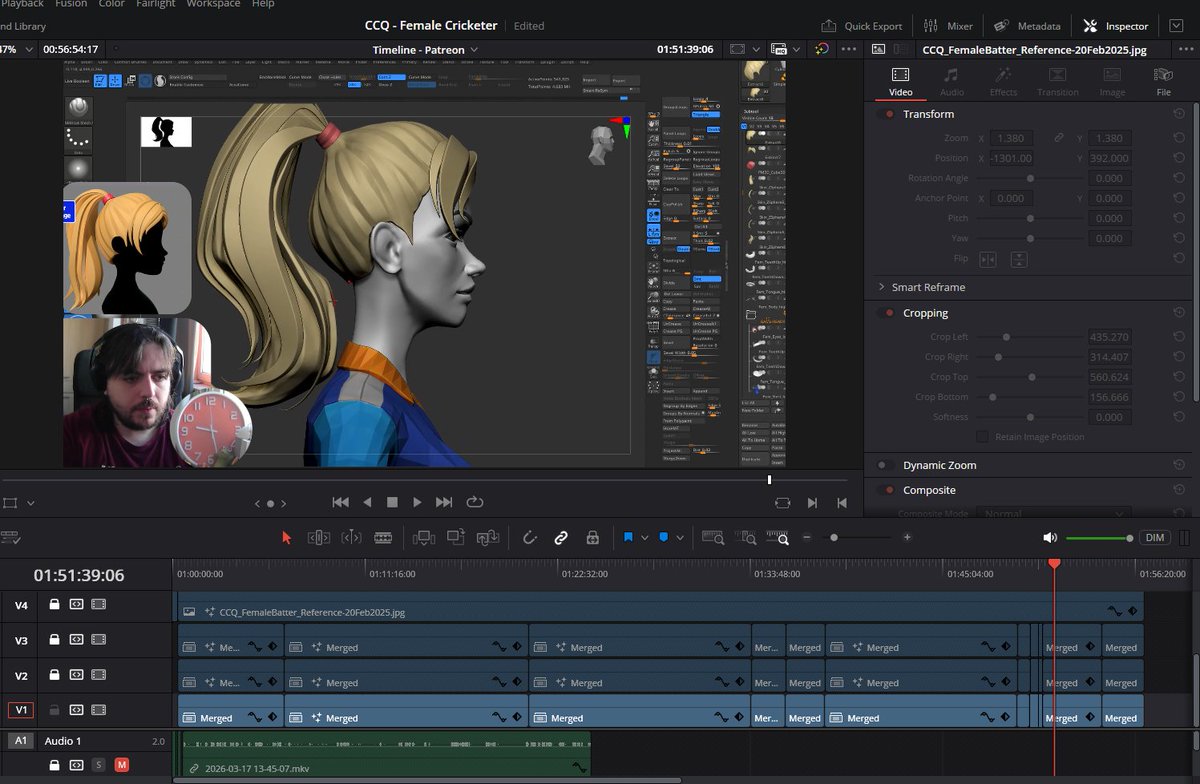Disable the Cropping section toggle
The height and width of the screenshot is (784, 1200).
(886, 313)
